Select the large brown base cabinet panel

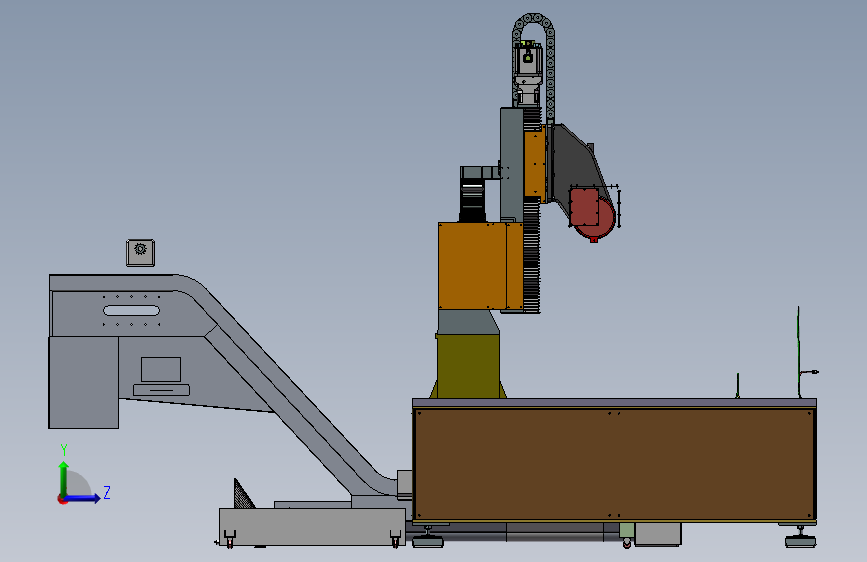click(x=614, y=465)
